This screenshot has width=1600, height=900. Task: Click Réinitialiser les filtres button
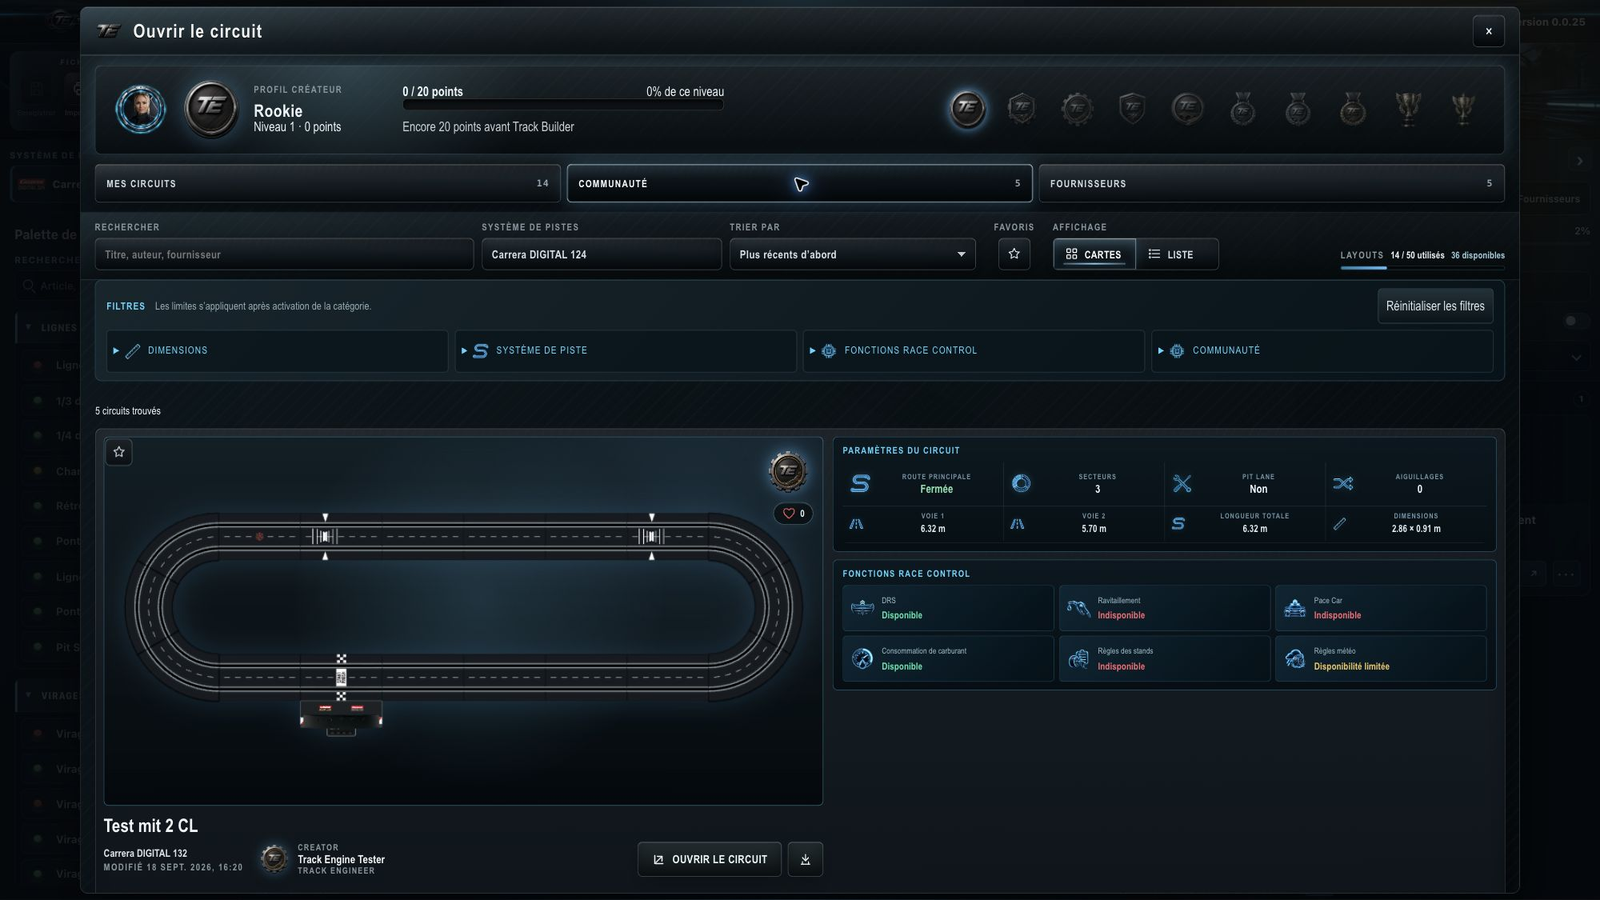pos(1435,306)
